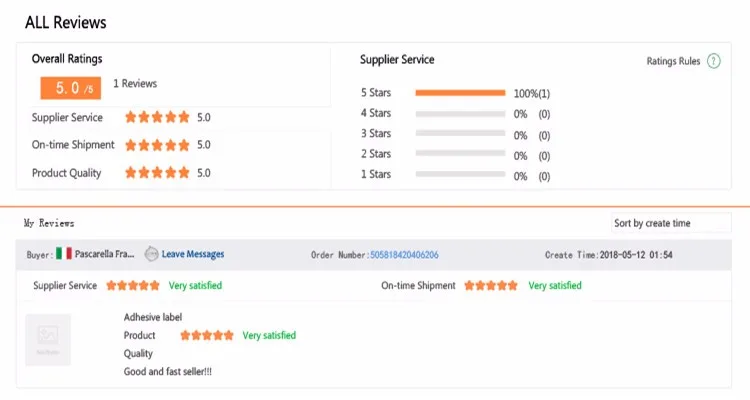The width and height of the screenshot is (750, 400).
Task: Click the review's Supplier Service star rating
Action: click(x=133, y=286)
